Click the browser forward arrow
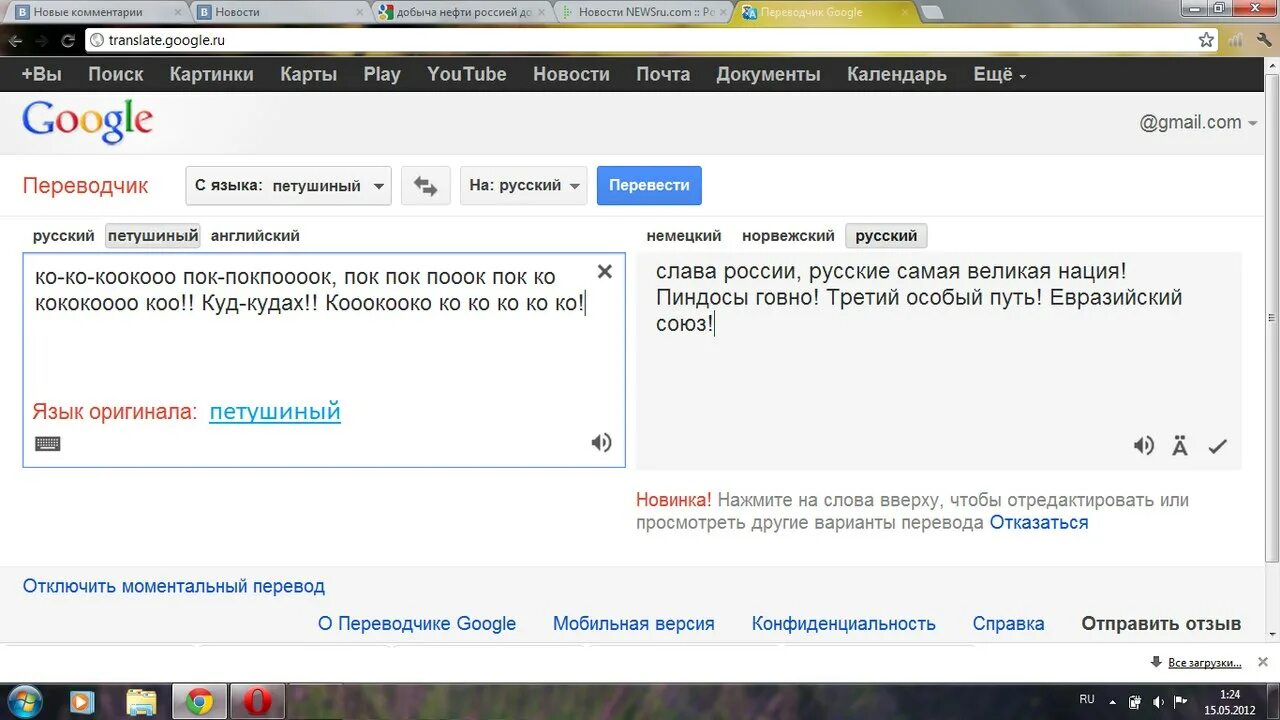Image resolution: width=1280 pixels, height=720 pixels. click(x=41, y=41)
